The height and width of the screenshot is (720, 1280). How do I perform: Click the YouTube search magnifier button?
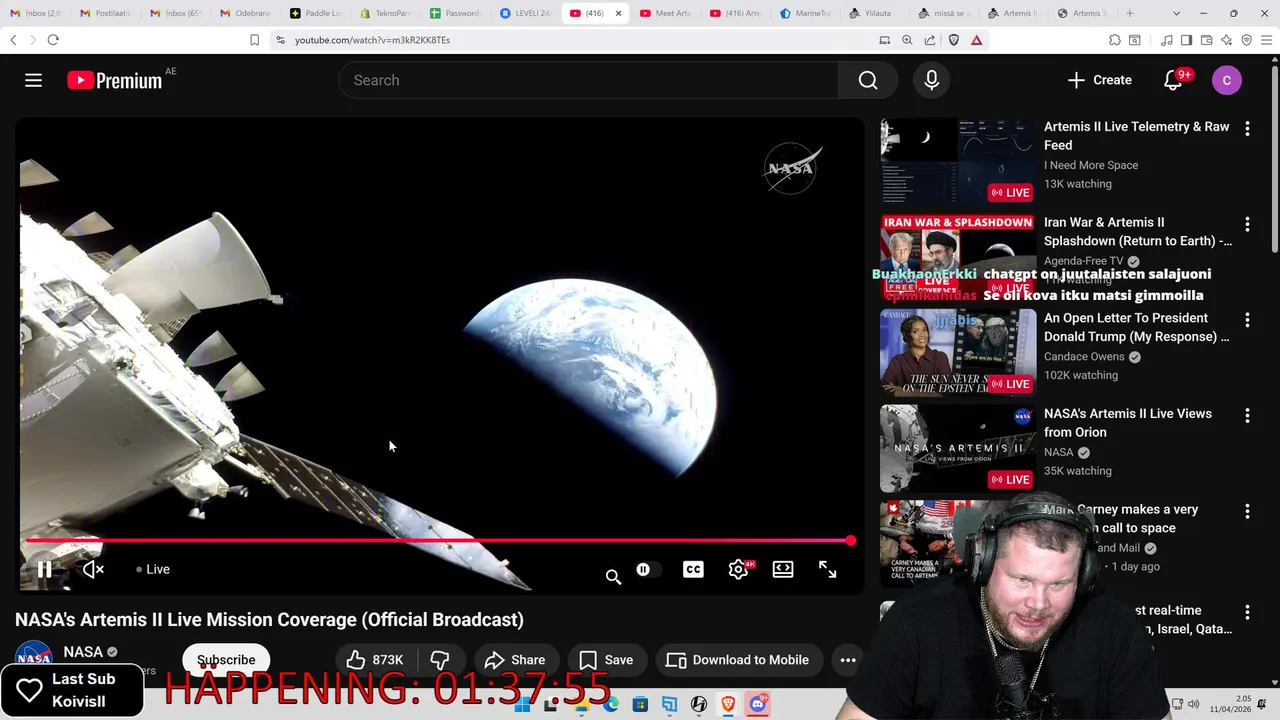(x=868, y=80)
